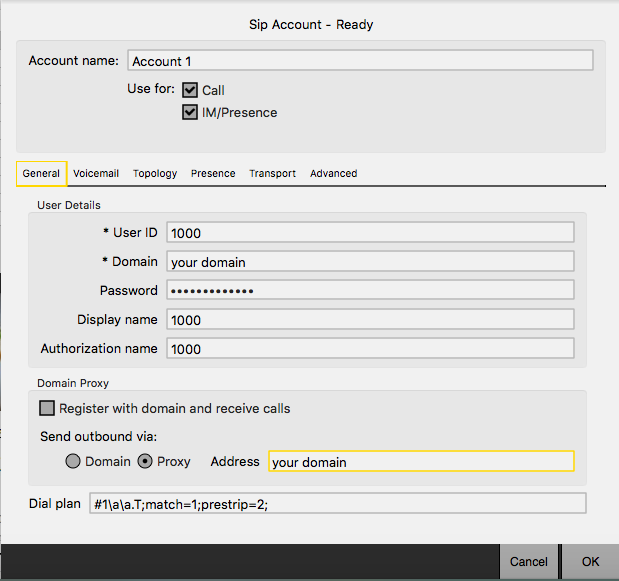619x581 pixels.
Task: Focus the Authorization name field
Action: pos(370,349)
